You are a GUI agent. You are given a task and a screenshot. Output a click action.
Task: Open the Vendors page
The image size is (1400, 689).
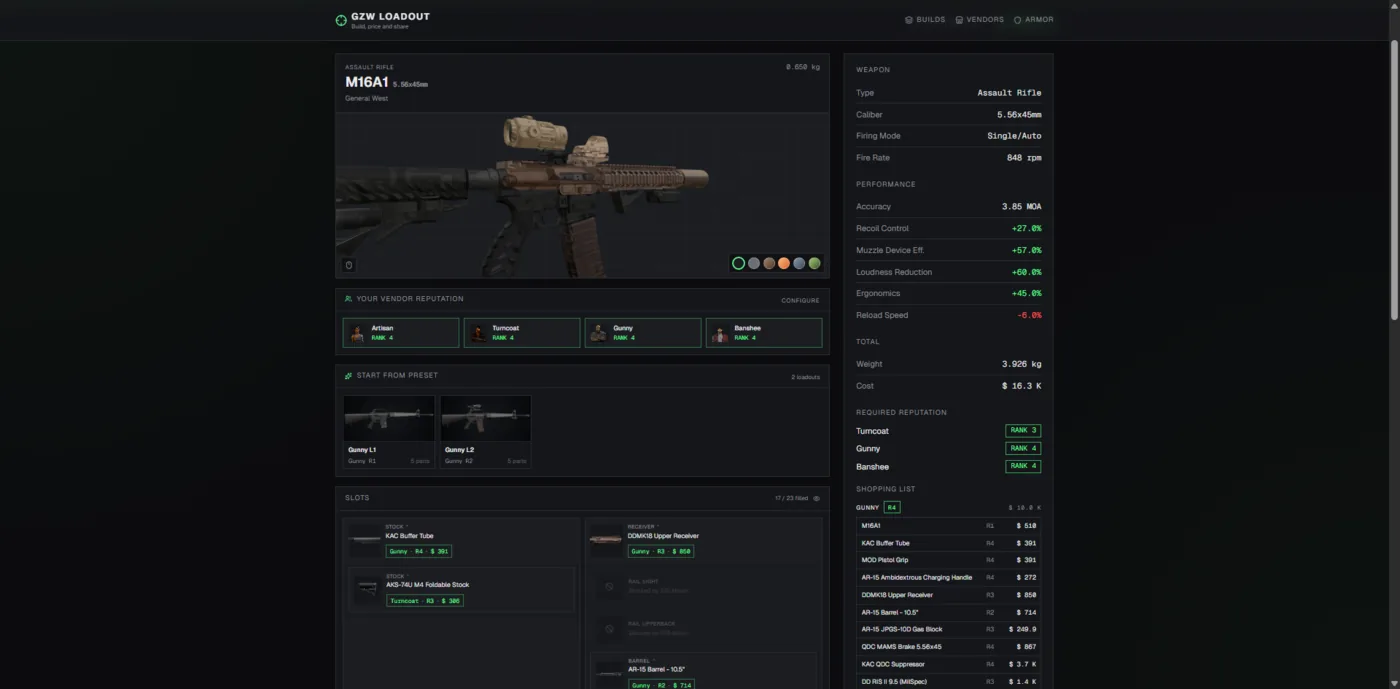[979, 20]
